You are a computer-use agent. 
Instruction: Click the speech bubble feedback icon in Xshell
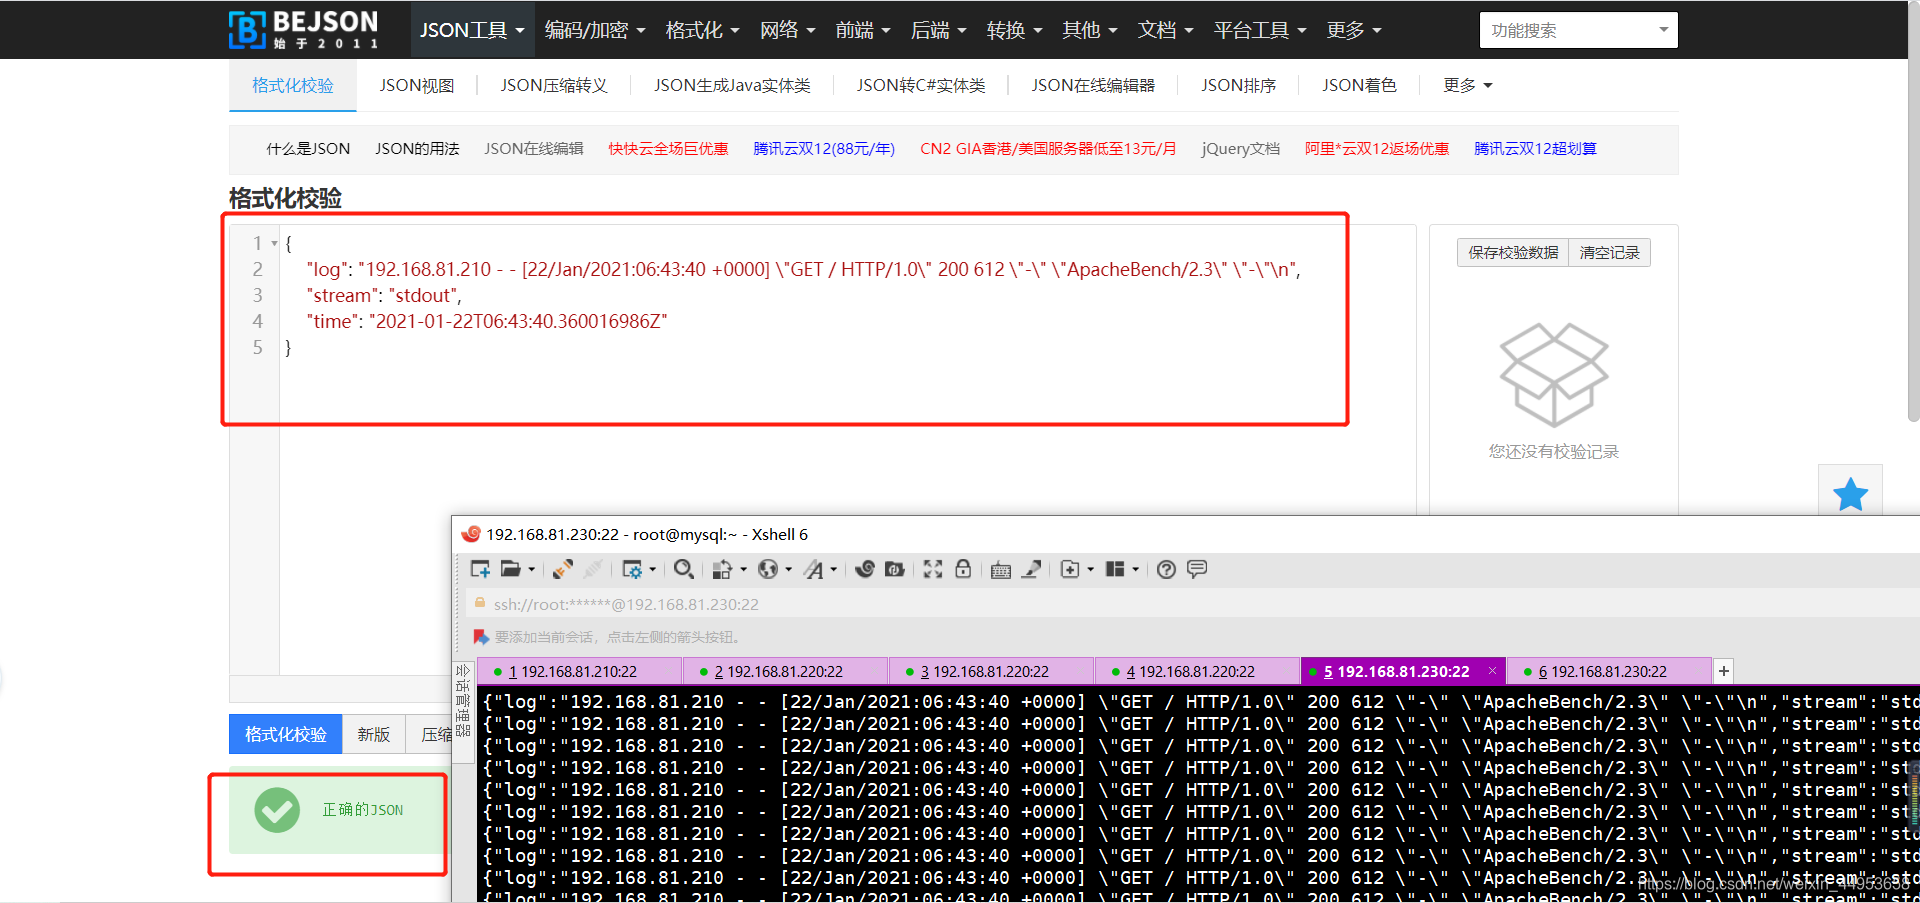(1197, 569)
